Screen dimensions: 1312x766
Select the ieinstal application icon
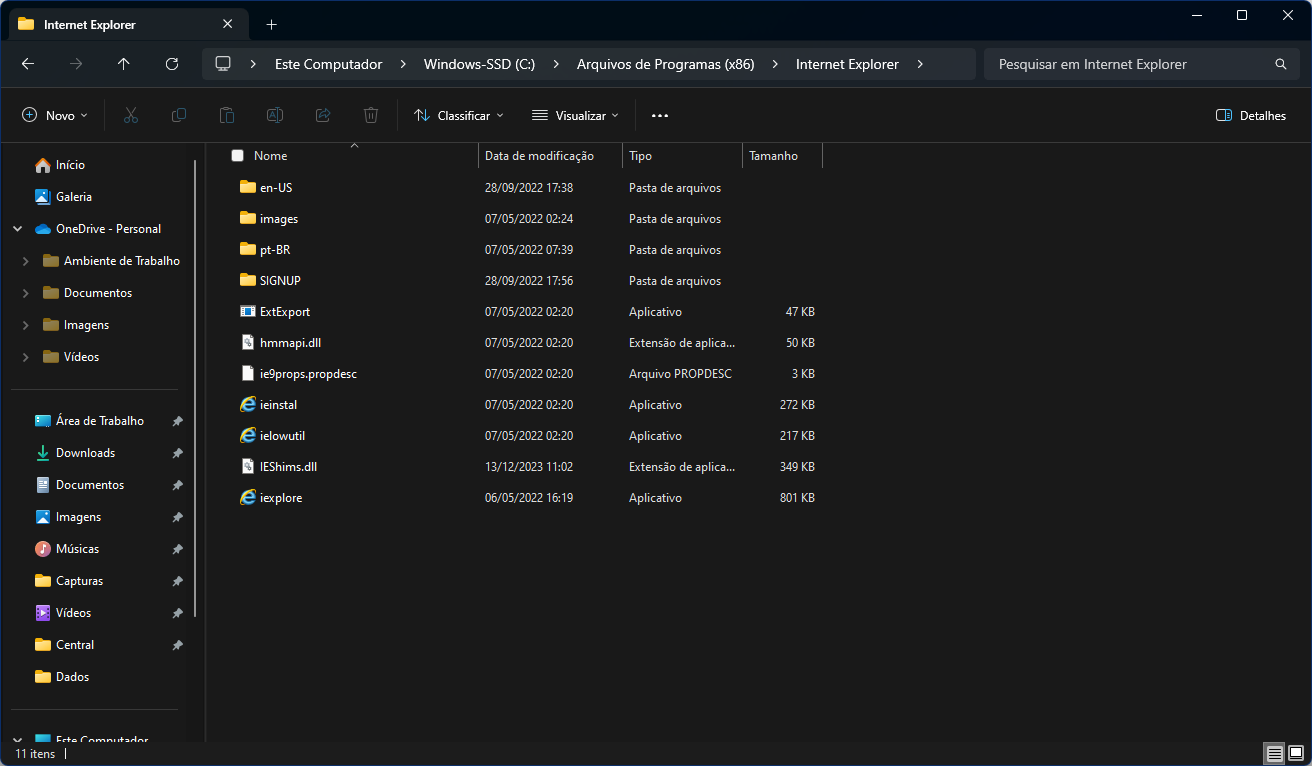(248, 404)
